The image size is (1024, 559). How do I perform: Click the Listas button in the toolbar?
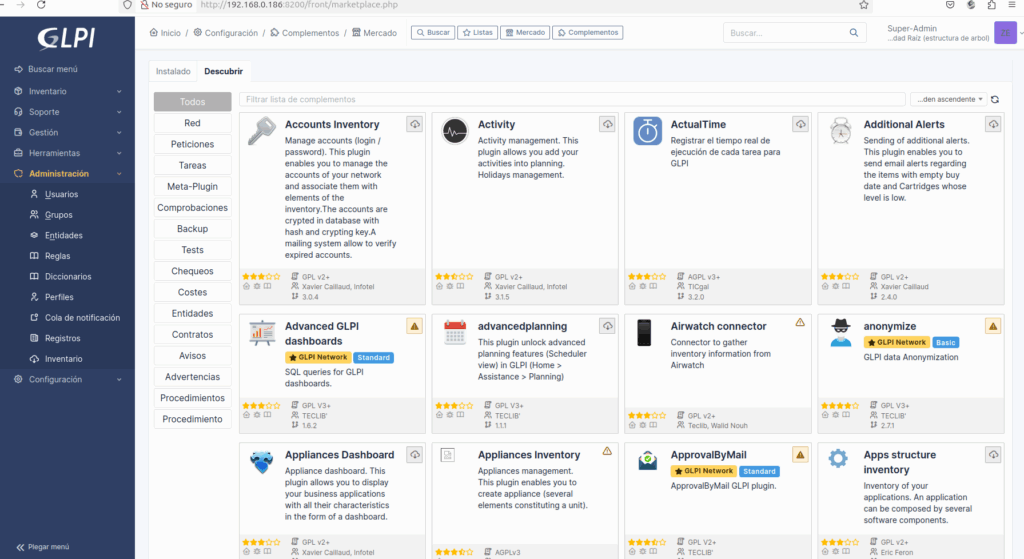point(477,33)
